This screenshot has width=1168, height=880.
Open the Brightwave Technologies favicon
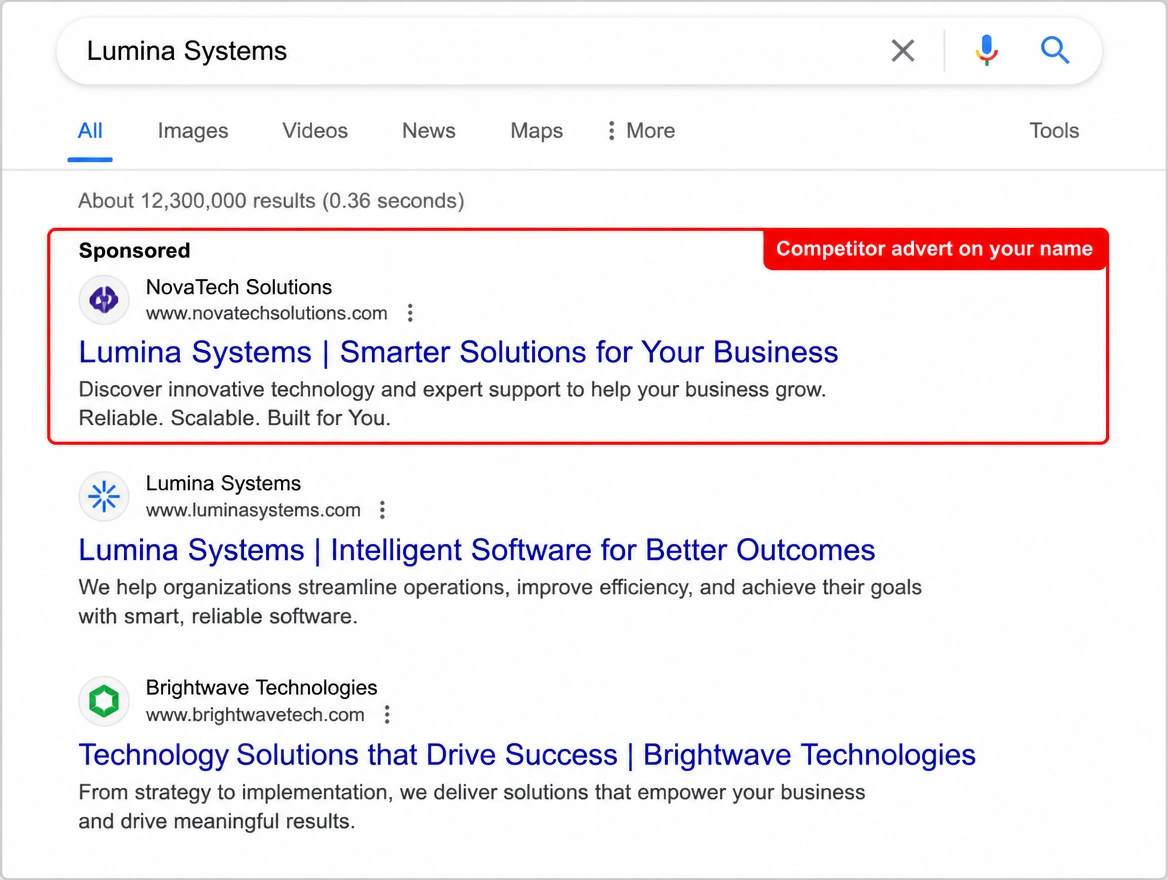click(104, 700)
